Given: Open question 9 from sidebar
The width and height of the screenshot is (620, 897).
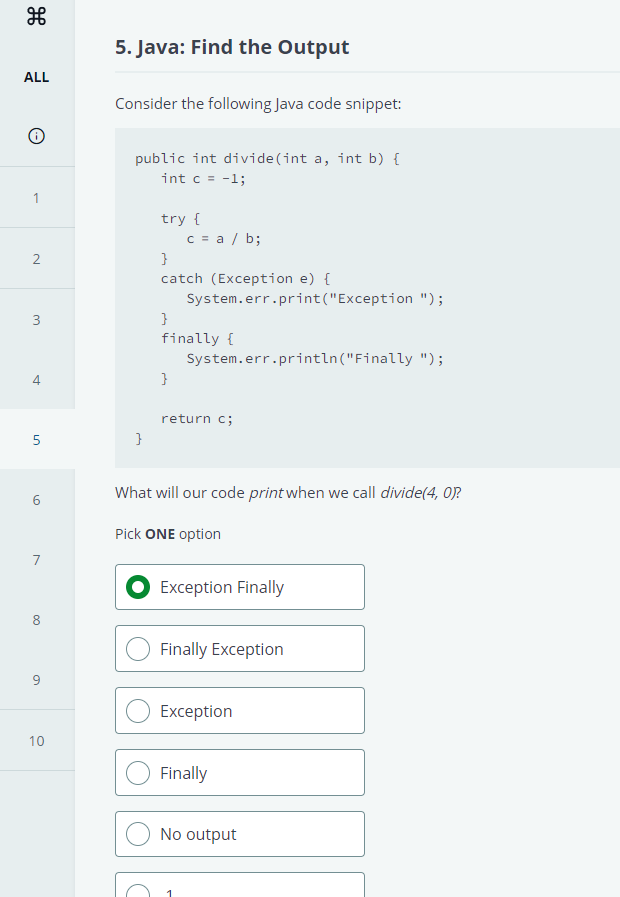Looking at the screenshot, I should (x=37, y=680).
